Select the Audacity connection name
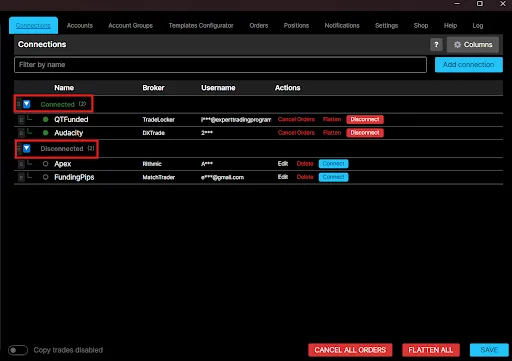The image size is (512, 361). coord(69,133)
